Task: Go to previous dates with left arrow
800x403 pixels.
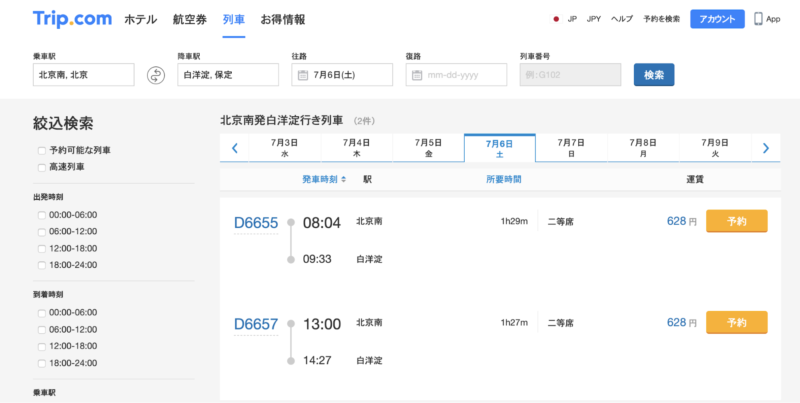Action: click(x=235, y=148)
